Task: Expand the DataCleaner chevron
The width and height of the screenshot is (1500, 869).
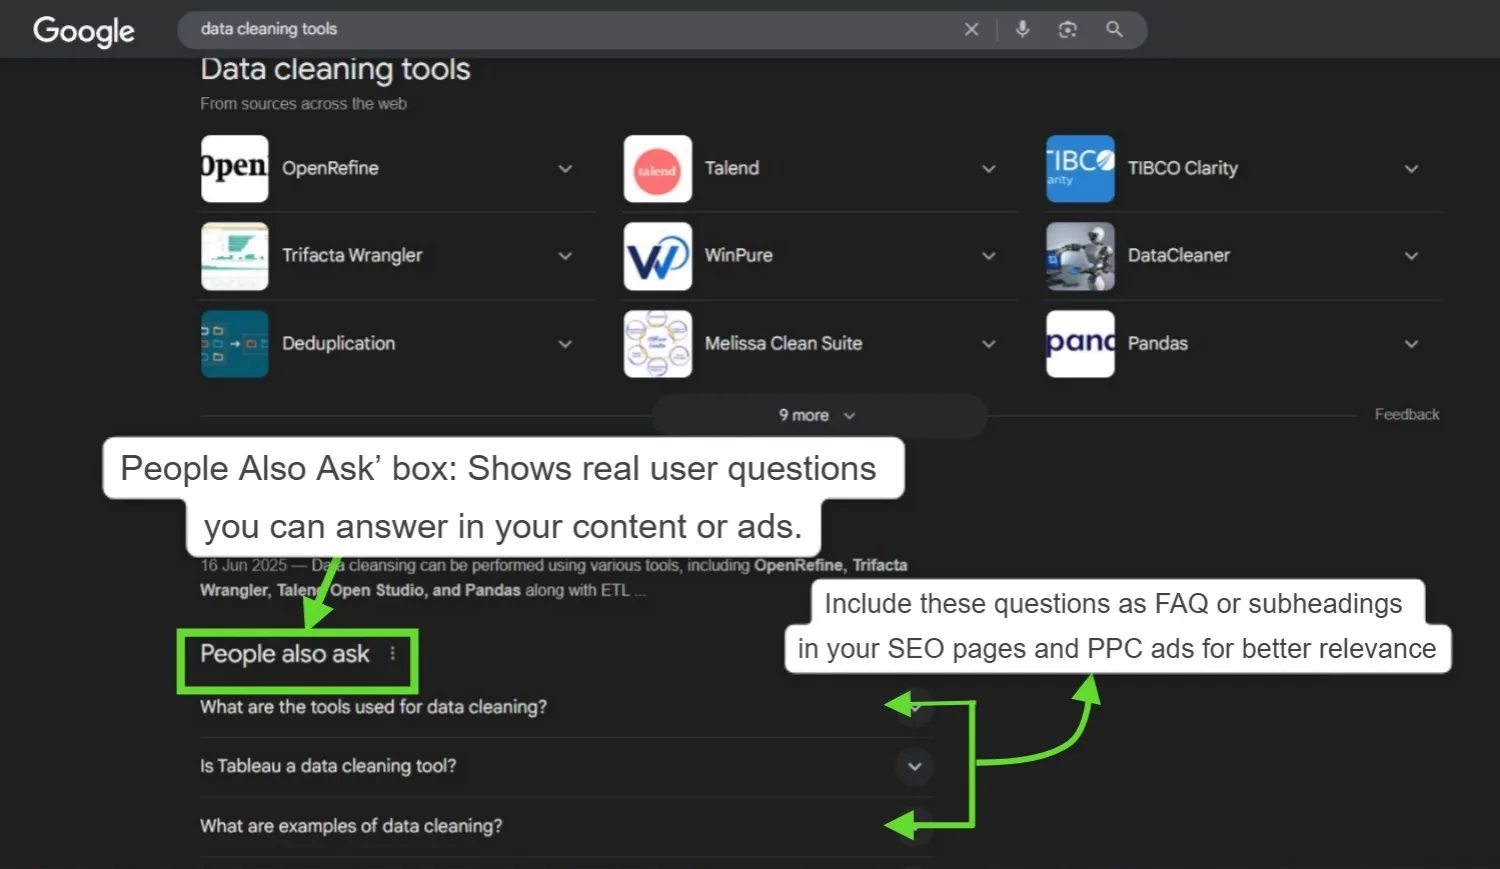Action: [1411, 256]
